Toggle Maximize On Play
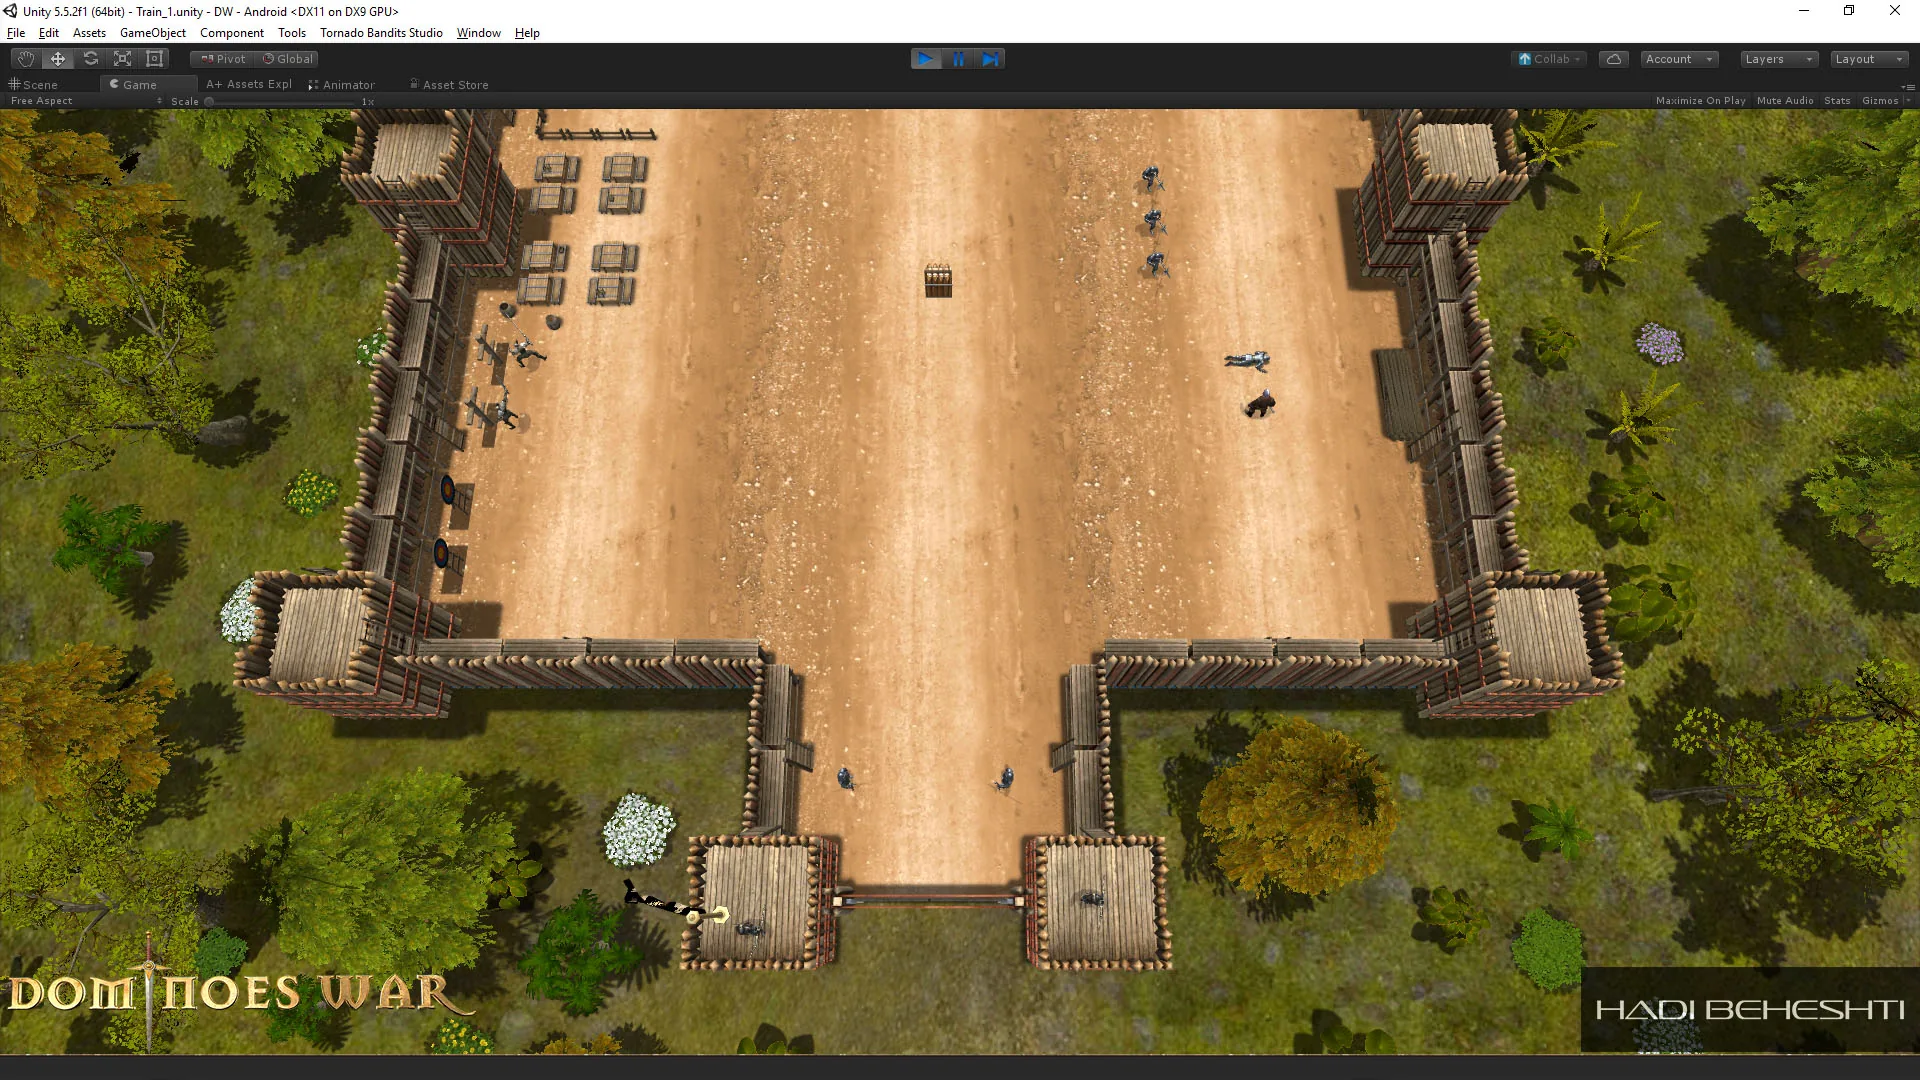 pos(1700,101)
